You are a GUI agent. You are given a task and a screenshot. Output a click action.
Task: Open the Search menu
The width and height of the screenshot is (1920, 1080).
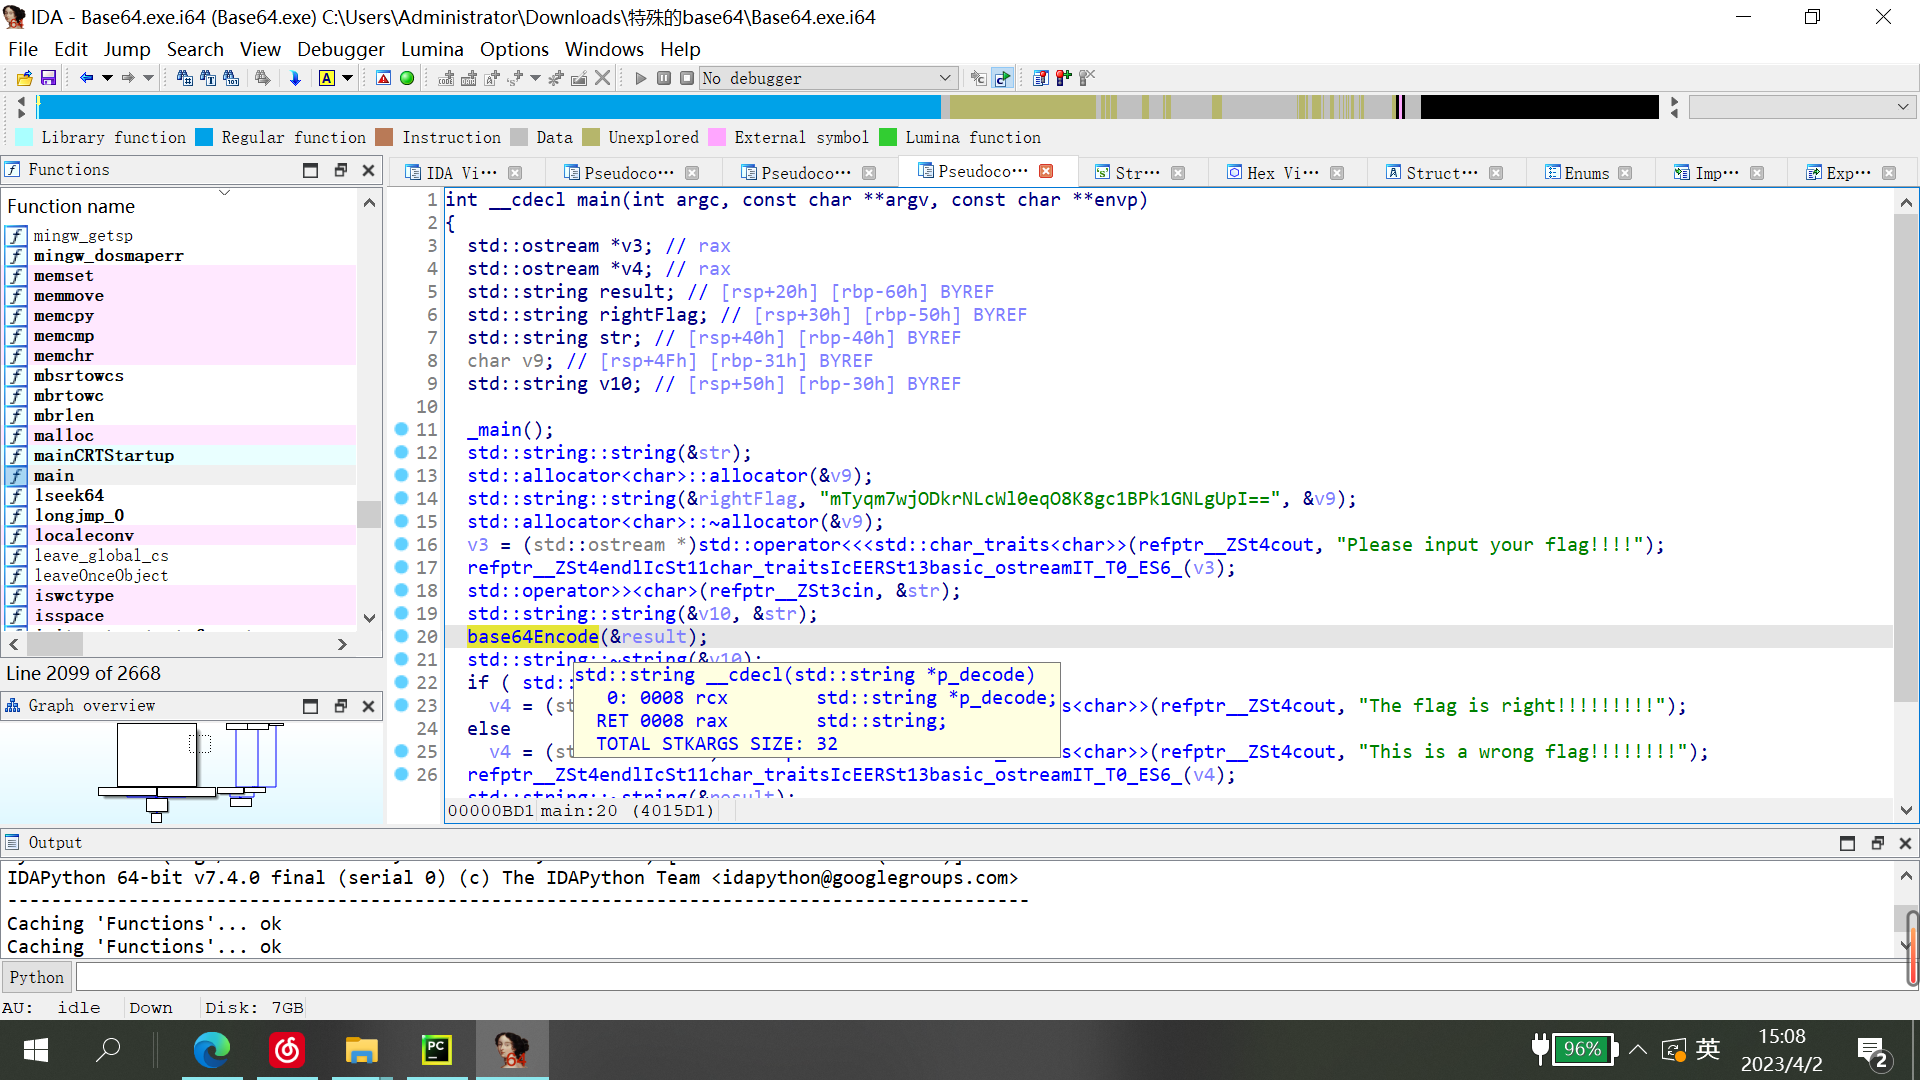click(x=195, y=49)
